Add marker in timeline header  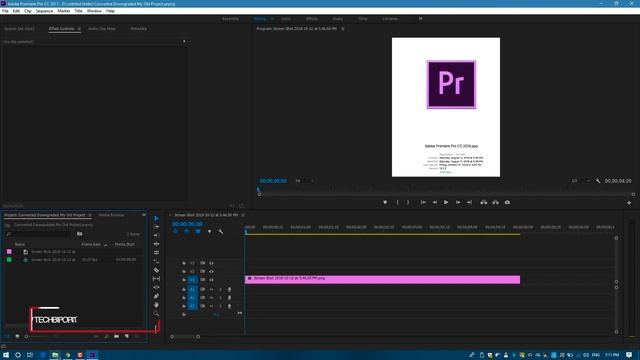[209, 231]
